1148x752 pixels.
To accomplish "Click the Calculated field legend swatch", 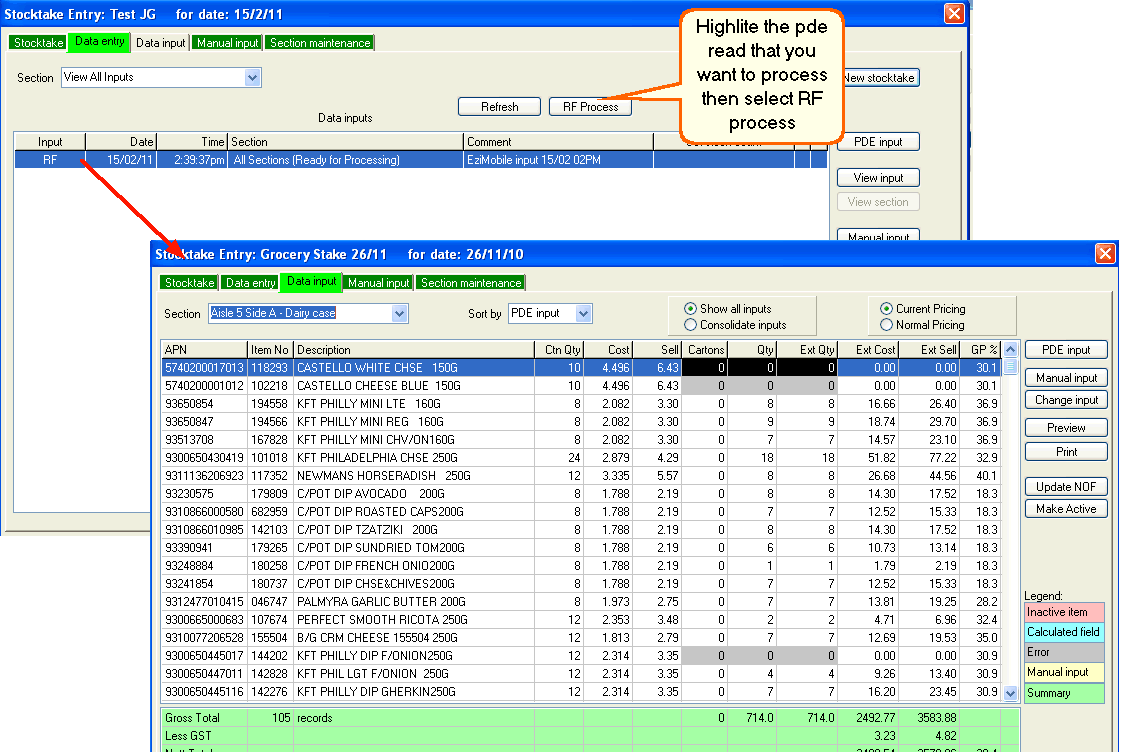I will click(x=1065, y=632).
